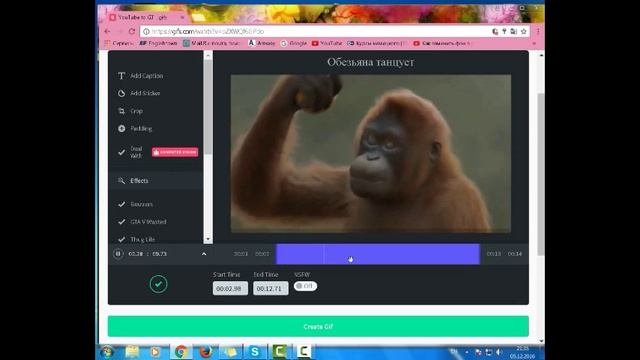Open Firefox from the taskbar
This screenshot has height=360, width=640.
[x=205, y=352]
